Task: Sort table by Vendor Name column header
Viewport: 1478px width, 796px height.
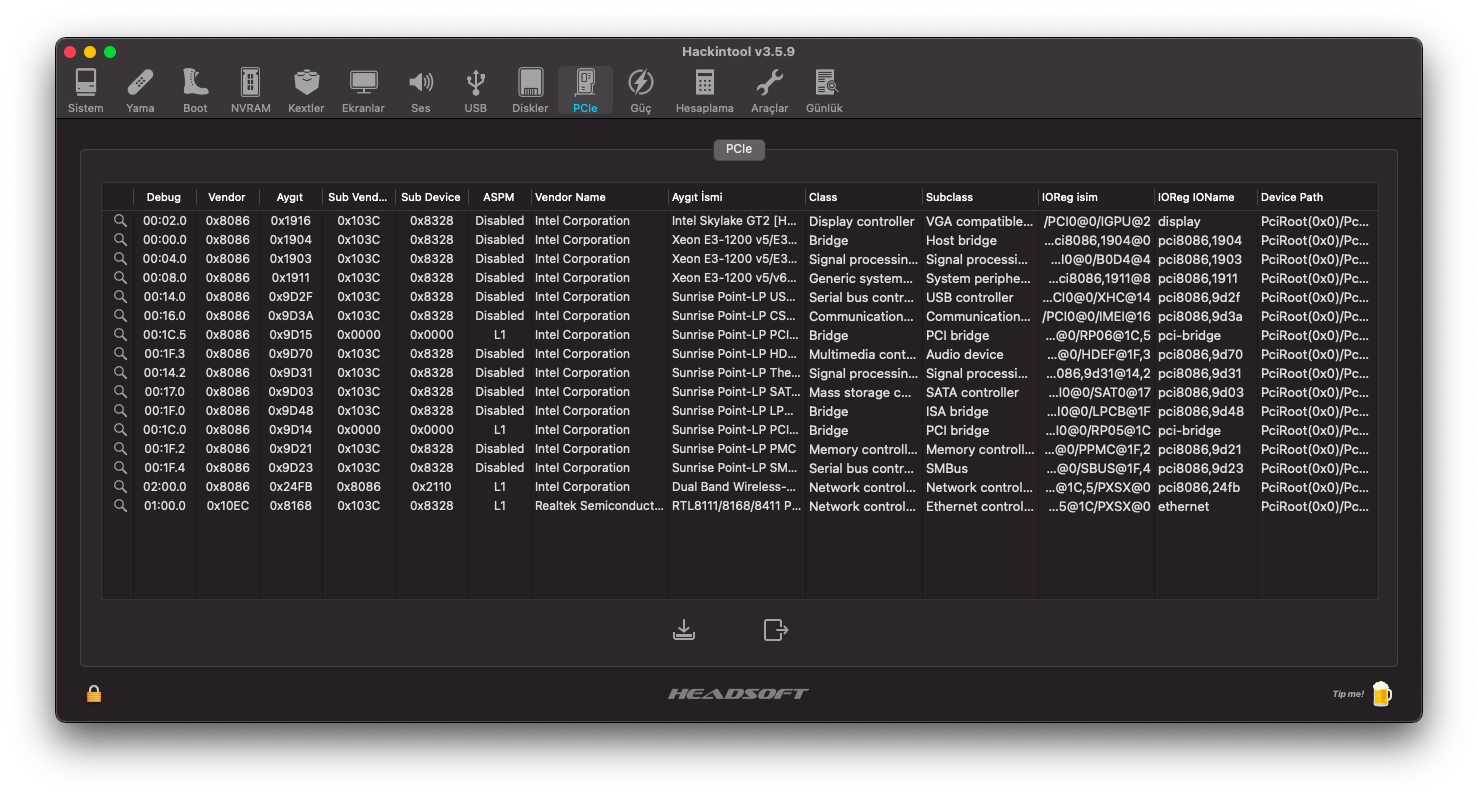Action: click(x=599, y=197)
